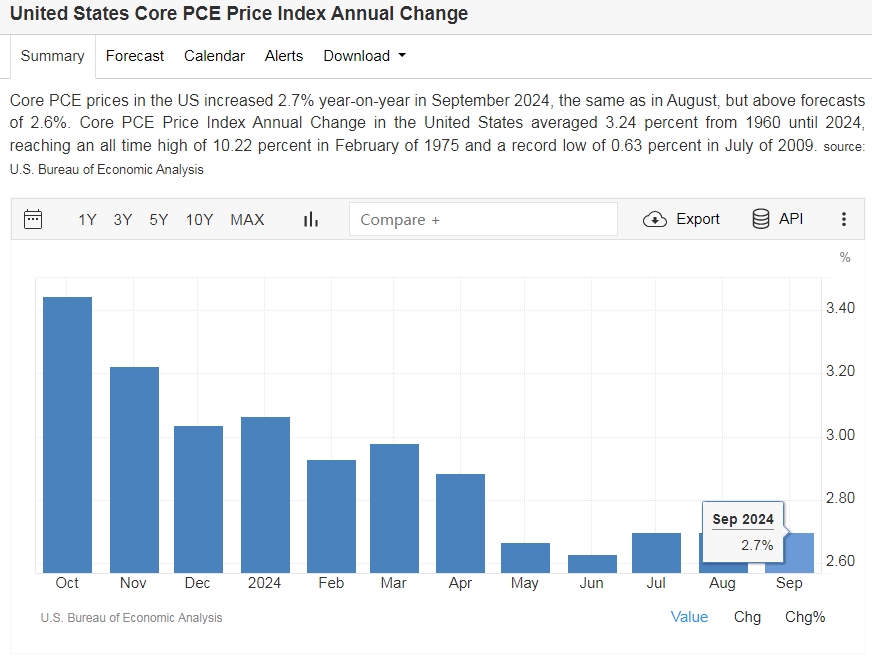Select the Value chart view
This screenshot has width=872, height=659.
[689, 617]
